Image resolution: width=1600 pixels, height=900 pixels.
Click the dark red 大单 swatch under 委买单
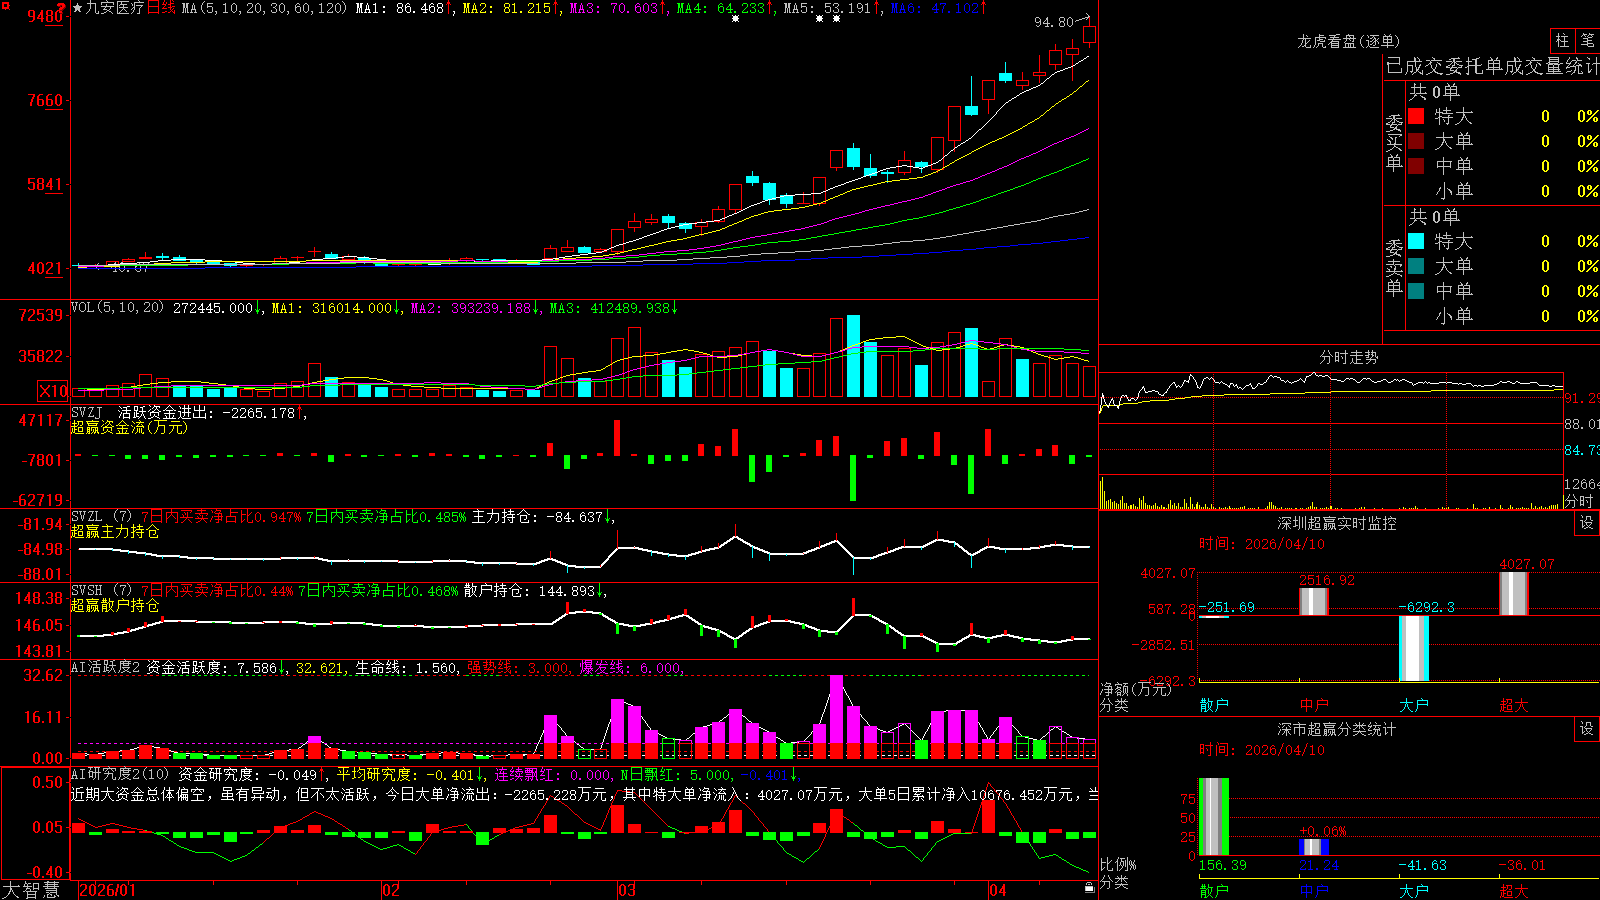click(1416, 141)
